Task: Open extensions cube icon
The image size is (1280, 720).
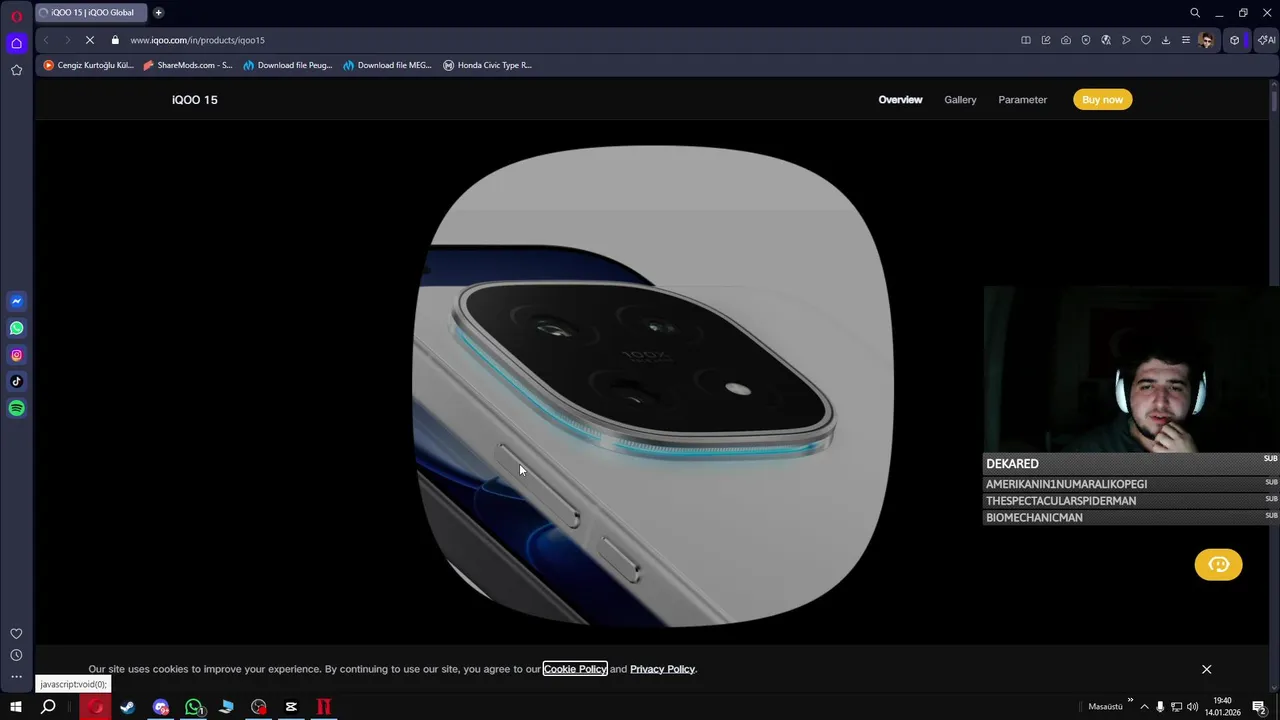Action: pyautogui.click(x=1235, y=40)
